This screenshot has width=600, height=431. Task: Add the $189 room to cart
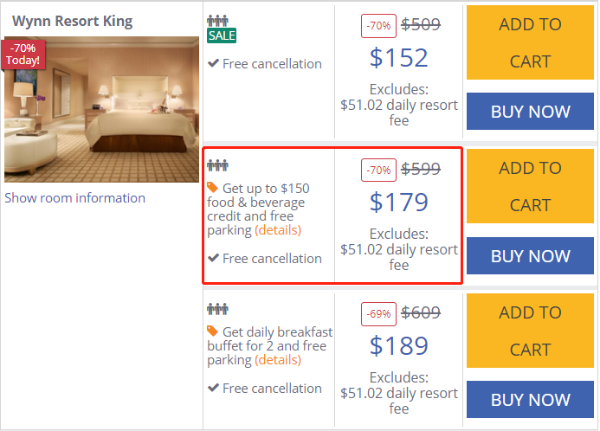pyautogui.click(x=530, y=331)
